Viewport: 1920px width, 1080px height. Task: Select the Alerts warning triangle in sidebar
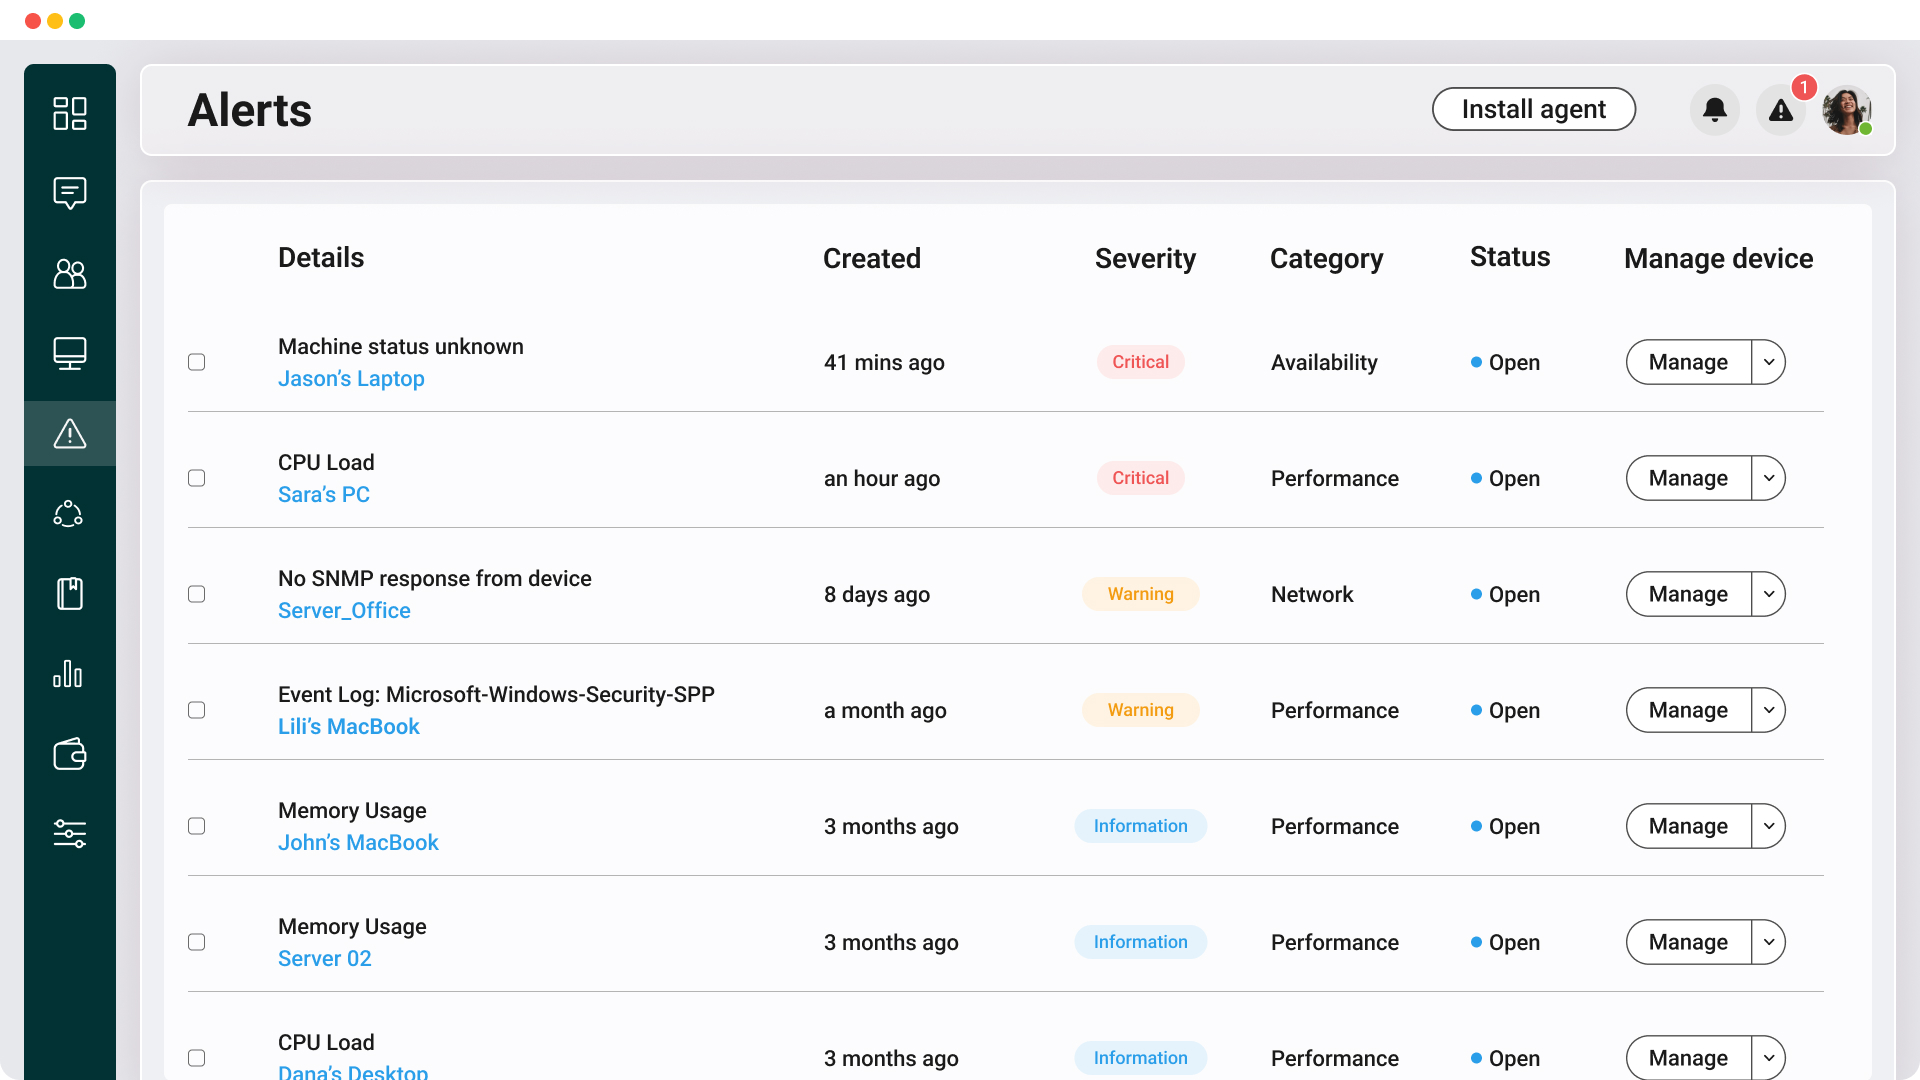70,433
